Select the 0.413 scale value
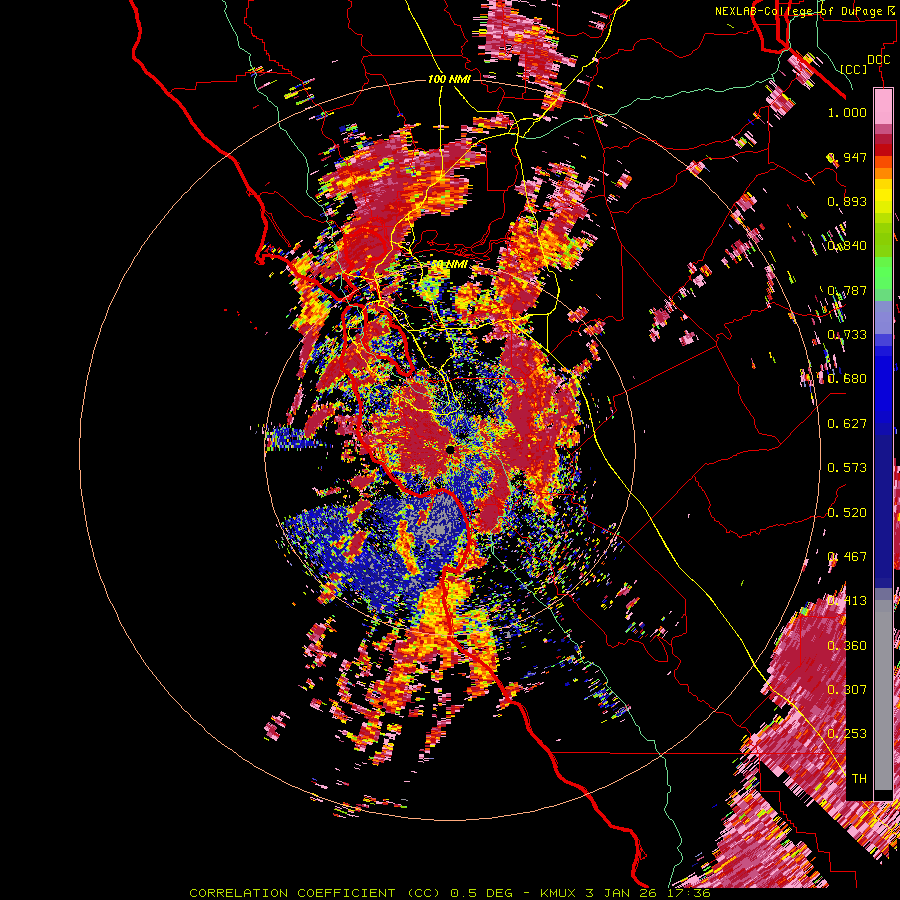The image size is (900, 900). 847,601
